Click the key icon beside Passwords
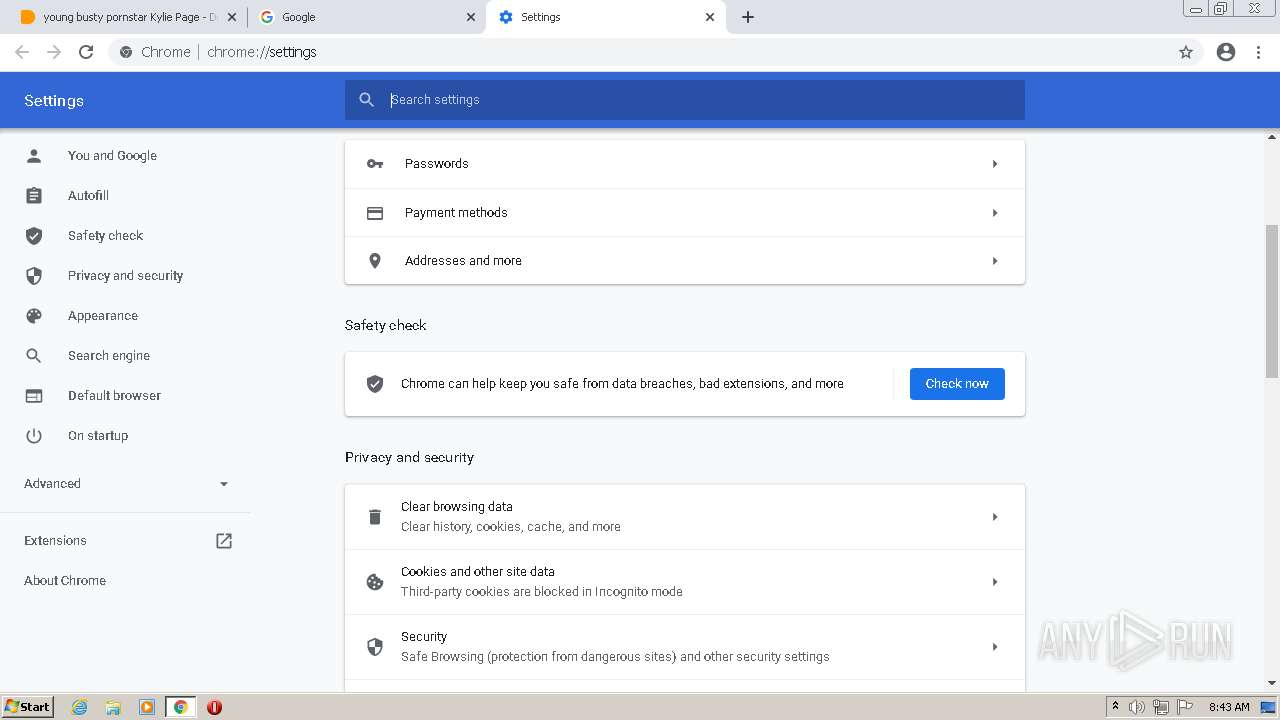 [375, 164]
